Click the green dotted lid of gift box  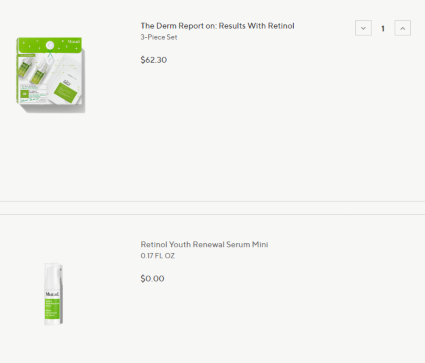coord(50,45)
